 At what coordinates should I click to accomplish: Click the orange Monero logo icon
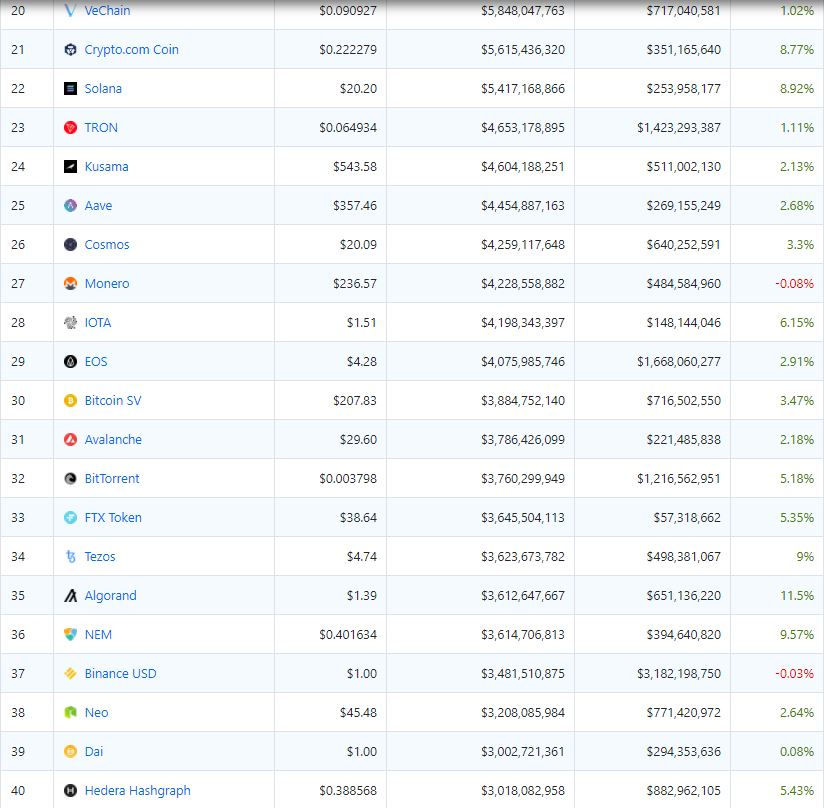[70, 283]
